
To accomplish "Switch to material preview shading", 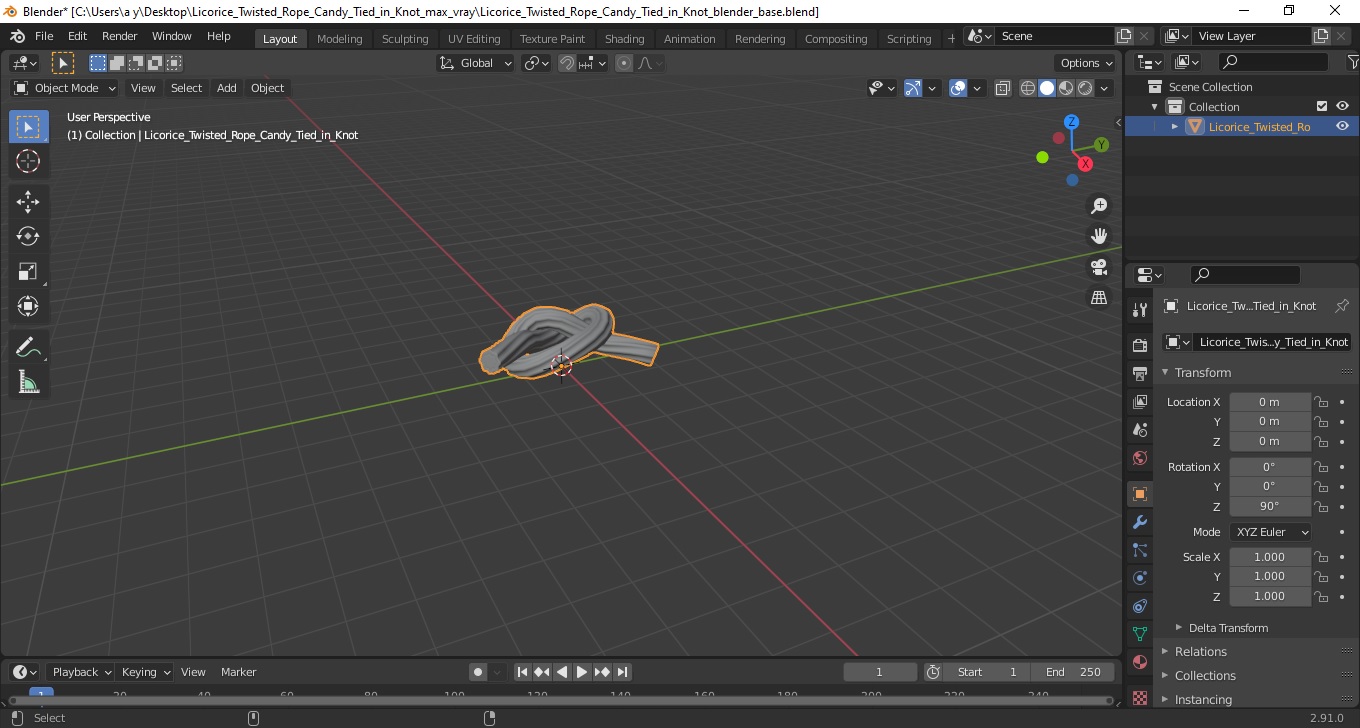I will point(1066,88).
